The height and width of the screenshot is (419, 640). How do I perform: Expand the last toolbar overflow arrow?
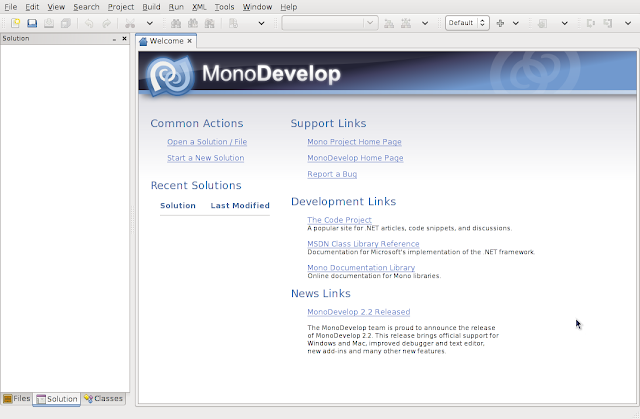point(628,23)
